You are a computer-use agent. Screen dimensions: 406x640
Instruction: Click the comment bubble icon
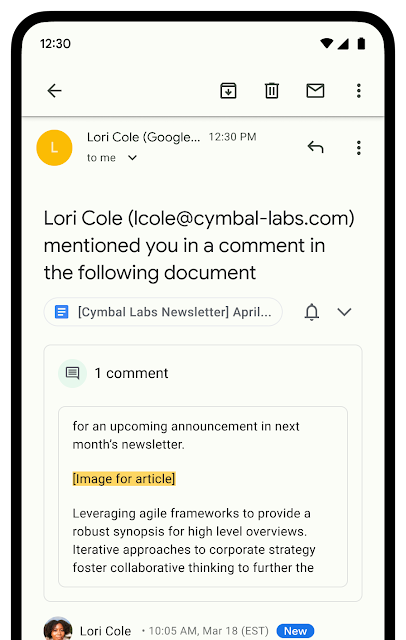click(73, 373)
